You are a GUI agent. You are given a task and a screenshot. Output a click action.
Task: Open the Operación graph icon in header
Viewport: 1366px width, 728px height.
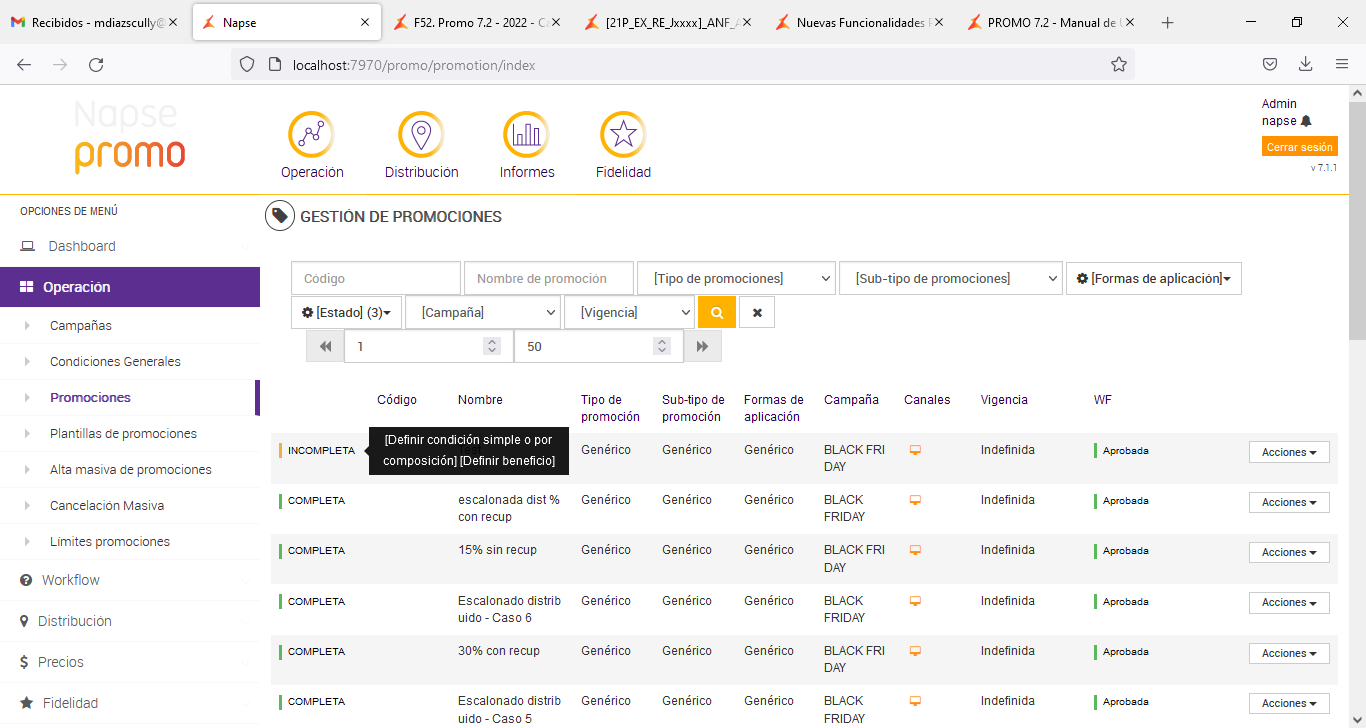pyautogui.click(x=311, y=134)
